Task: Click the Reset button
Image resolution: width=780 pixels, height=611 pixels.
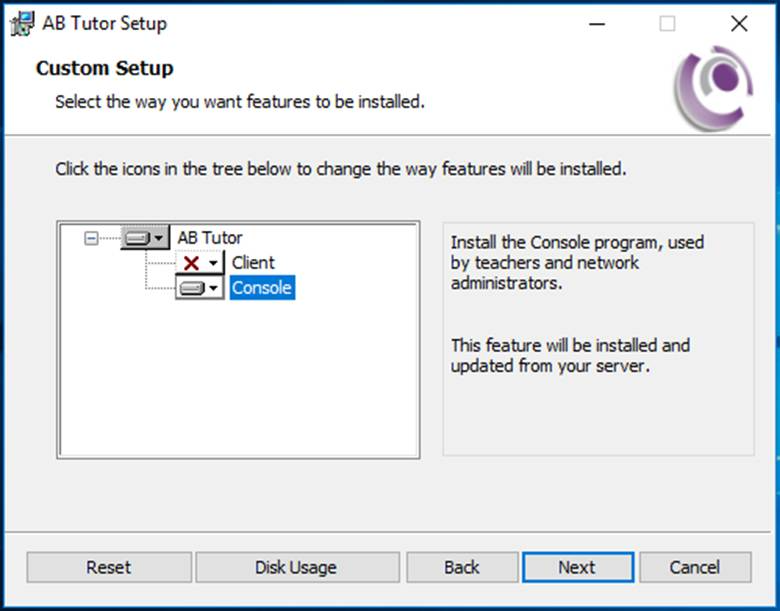Action: (x=109, y=567)
